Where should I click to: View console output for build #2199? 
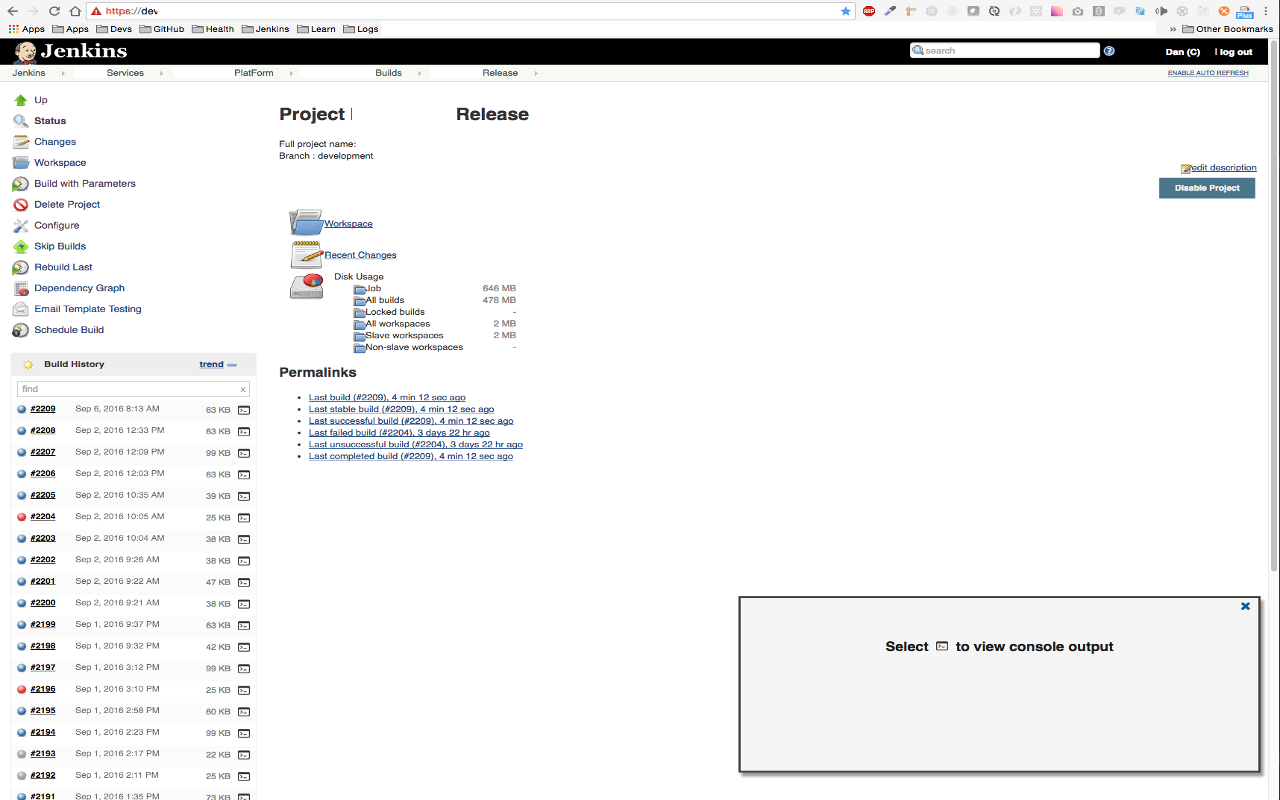(x=243, y=625)
